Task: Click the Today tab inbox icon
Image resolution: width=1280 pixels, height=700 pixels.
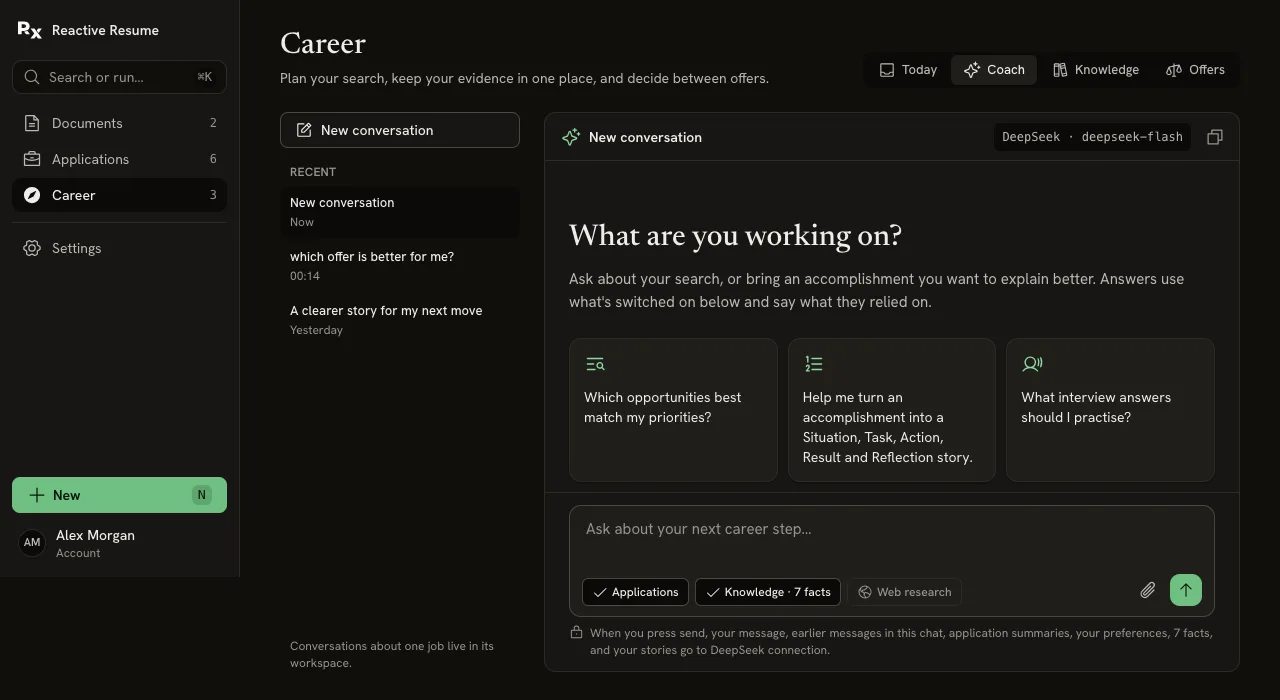Action: [886, 70]
